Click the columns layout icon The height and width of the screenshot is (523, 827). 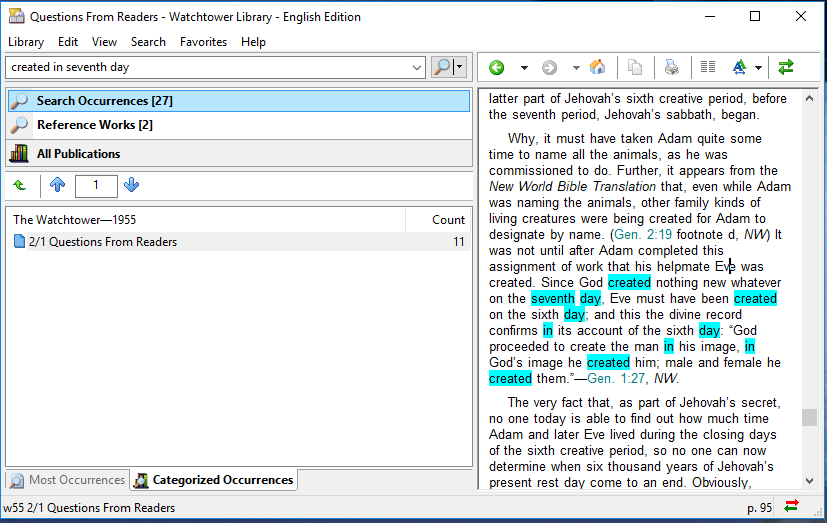point(708,68)
